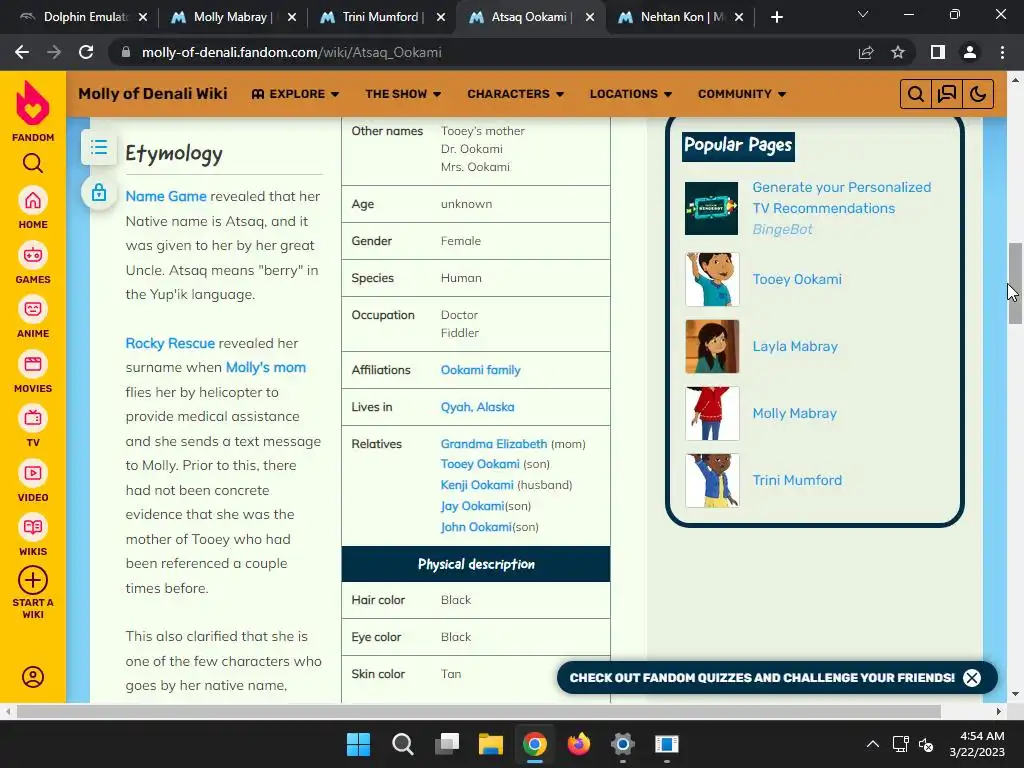Open the wiki discussions icon
The height and width of the screenshot is (768, 1024).
947,94
